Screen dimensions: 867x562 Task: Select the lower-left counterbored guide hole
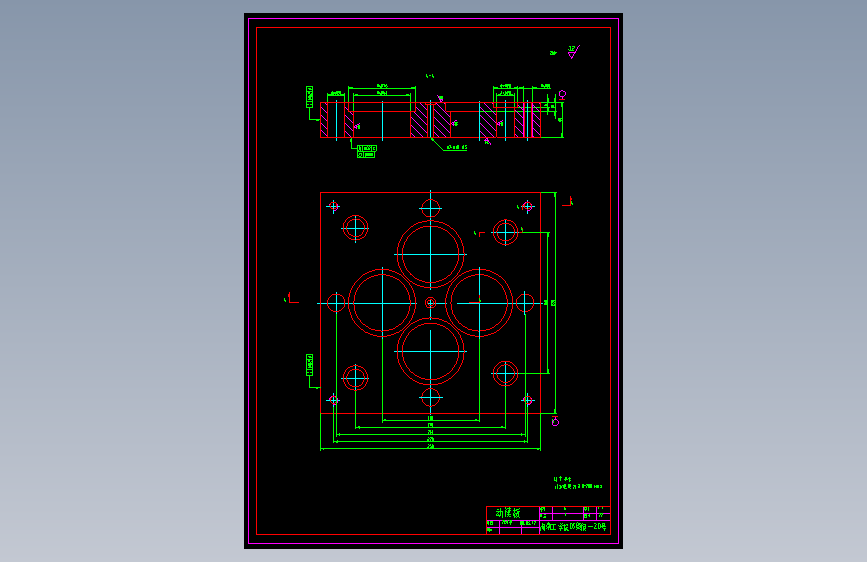point(355,378)
